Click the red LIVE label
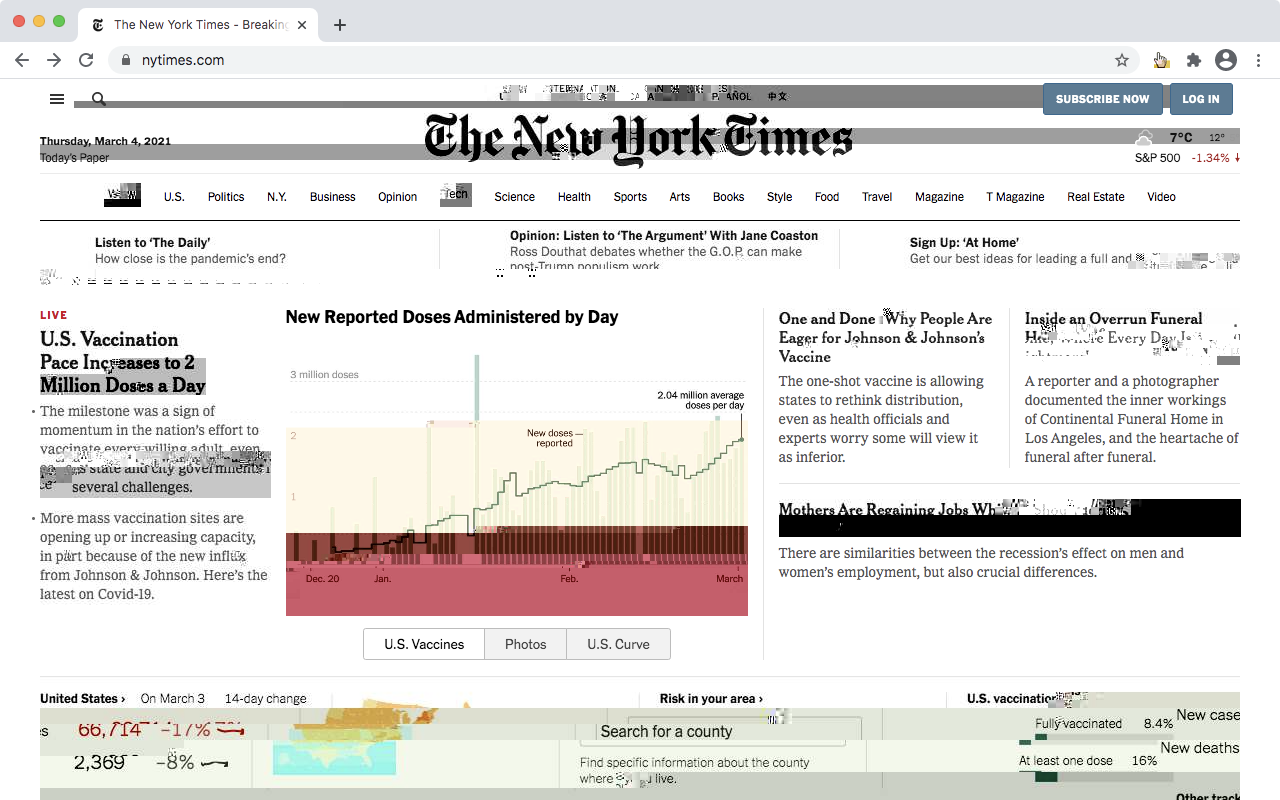 54,315
